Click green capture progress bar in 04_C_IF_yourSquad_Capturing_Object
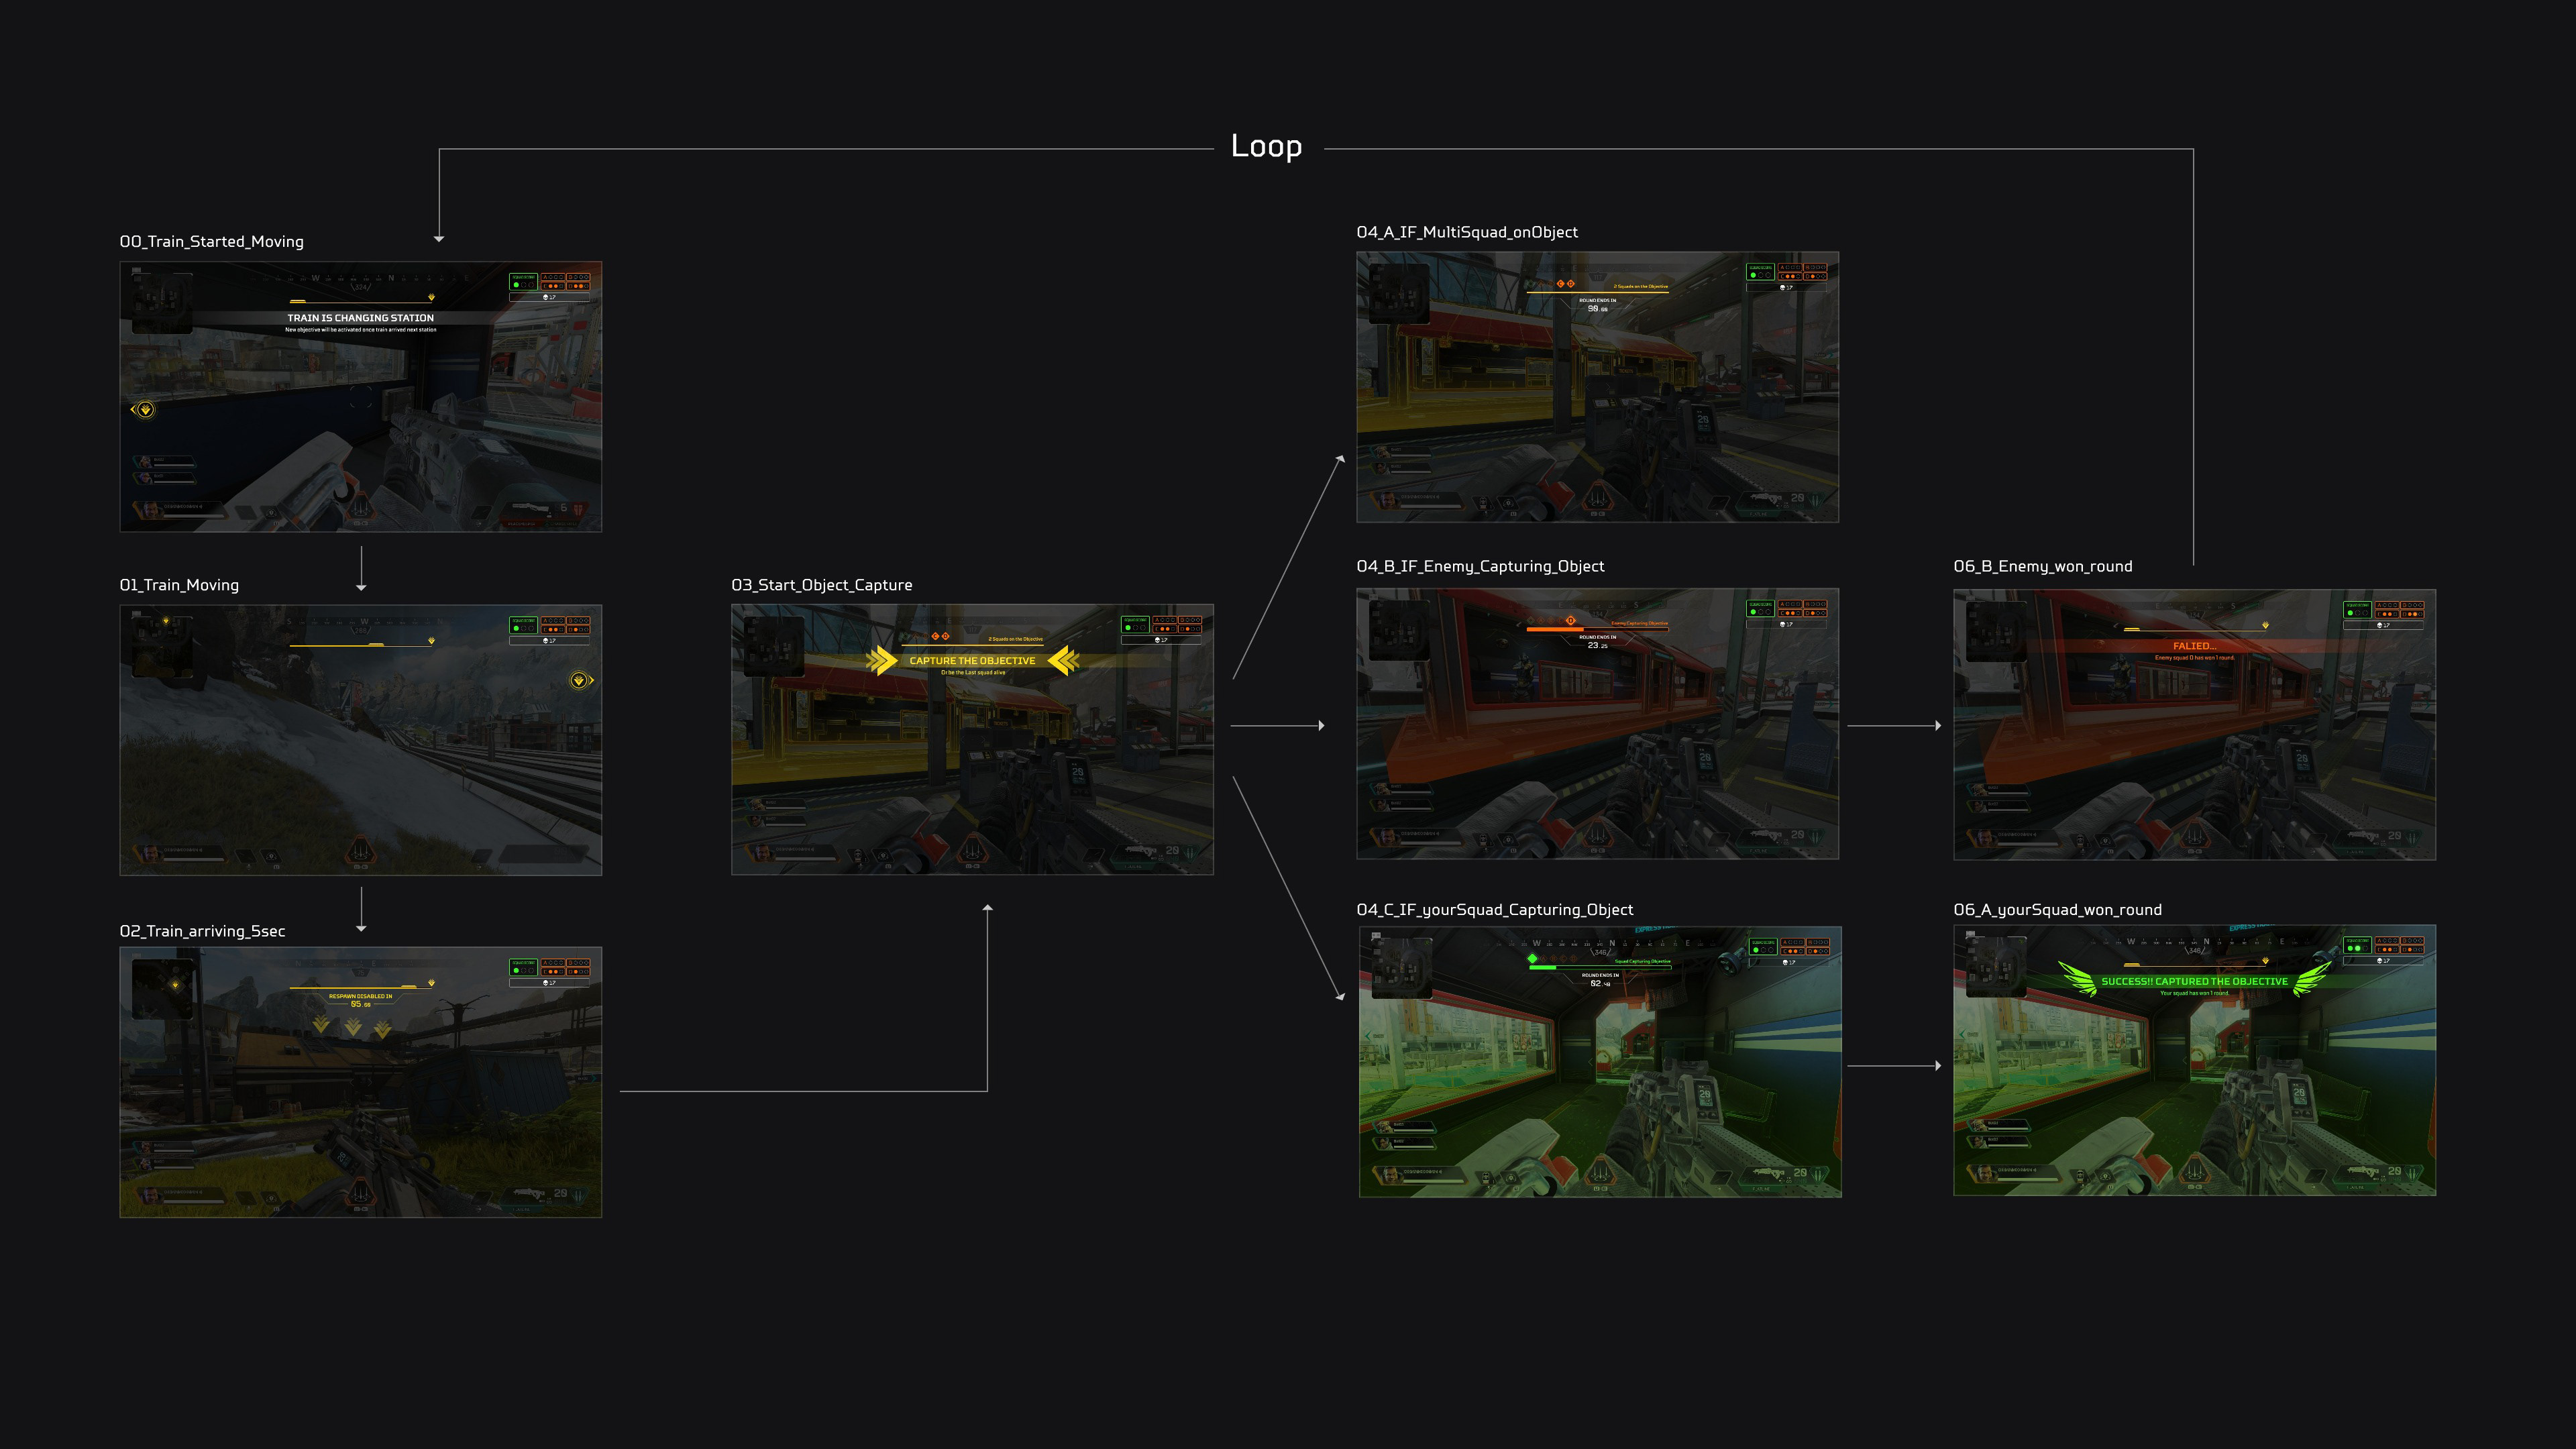This screenshot has height=1449, width=2576. click(x=1600, y=967)
